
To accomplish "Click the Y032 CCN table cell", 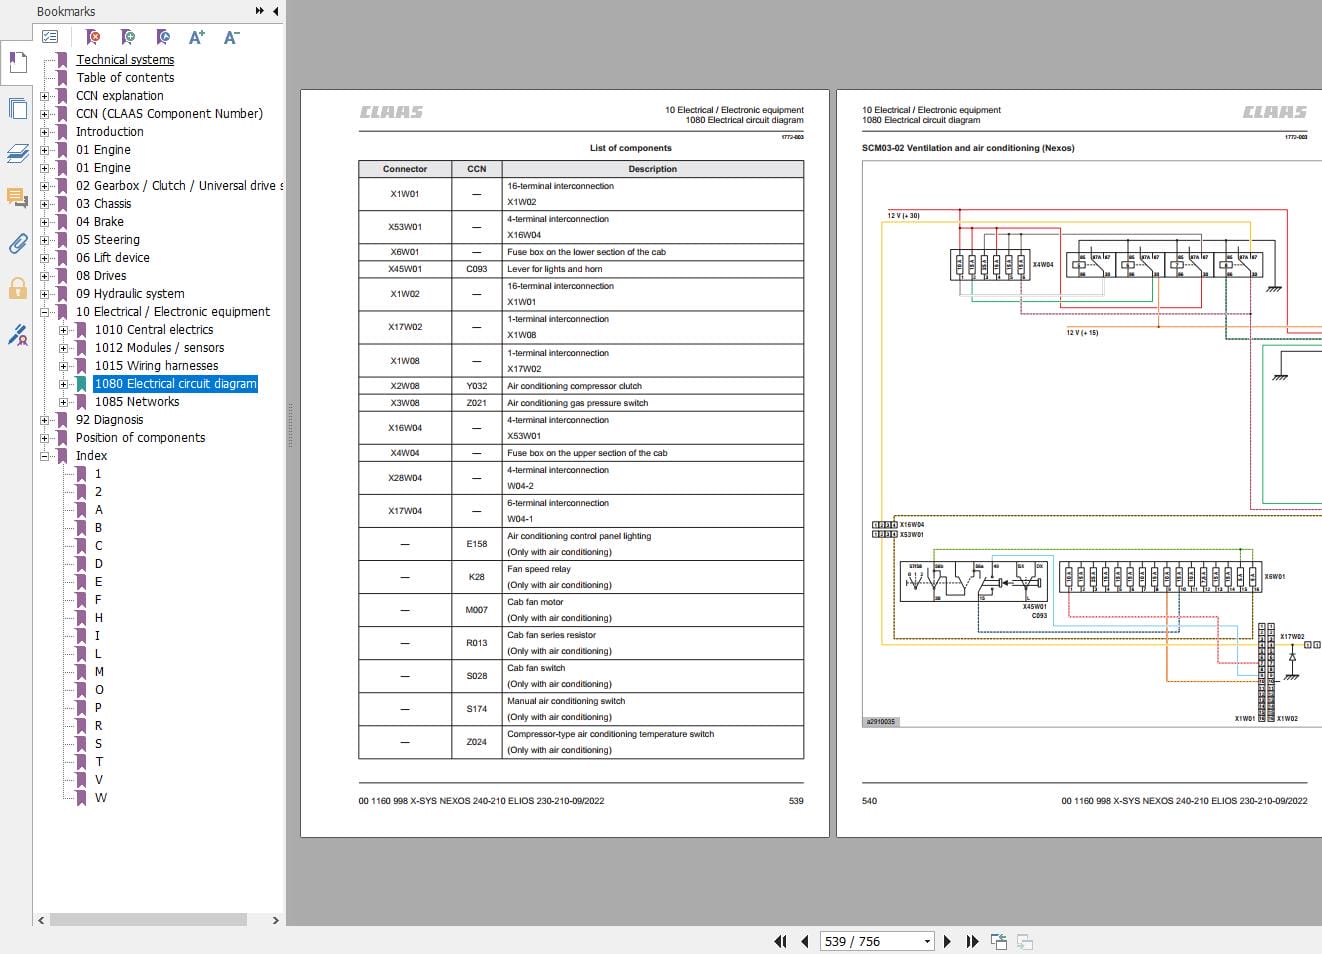I will tap(477, 386).
